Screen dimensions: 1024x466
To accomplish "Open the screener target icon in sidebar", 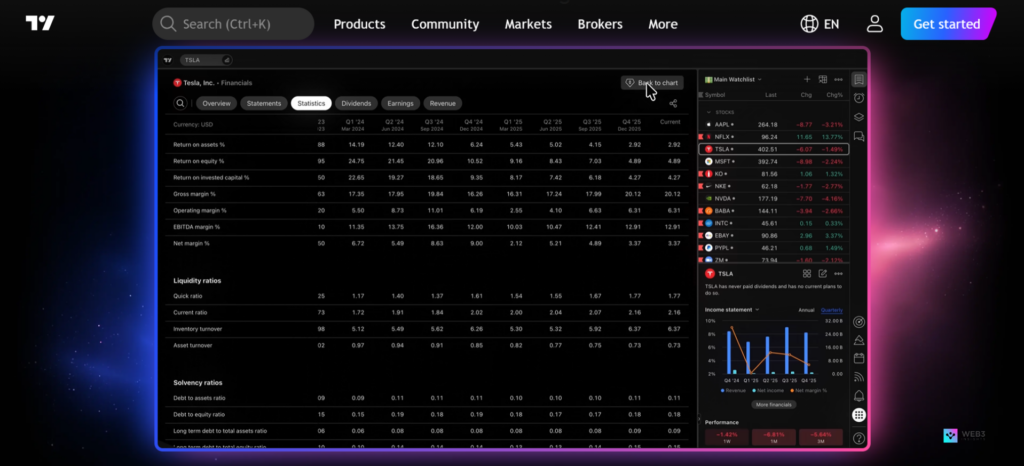I will click(859, 322).
